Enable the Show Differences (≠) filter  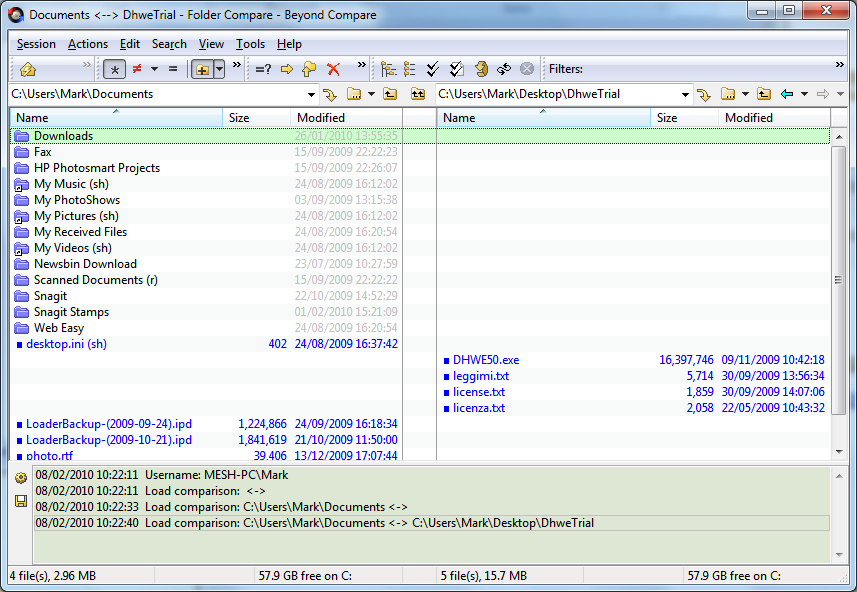(135, 68)
